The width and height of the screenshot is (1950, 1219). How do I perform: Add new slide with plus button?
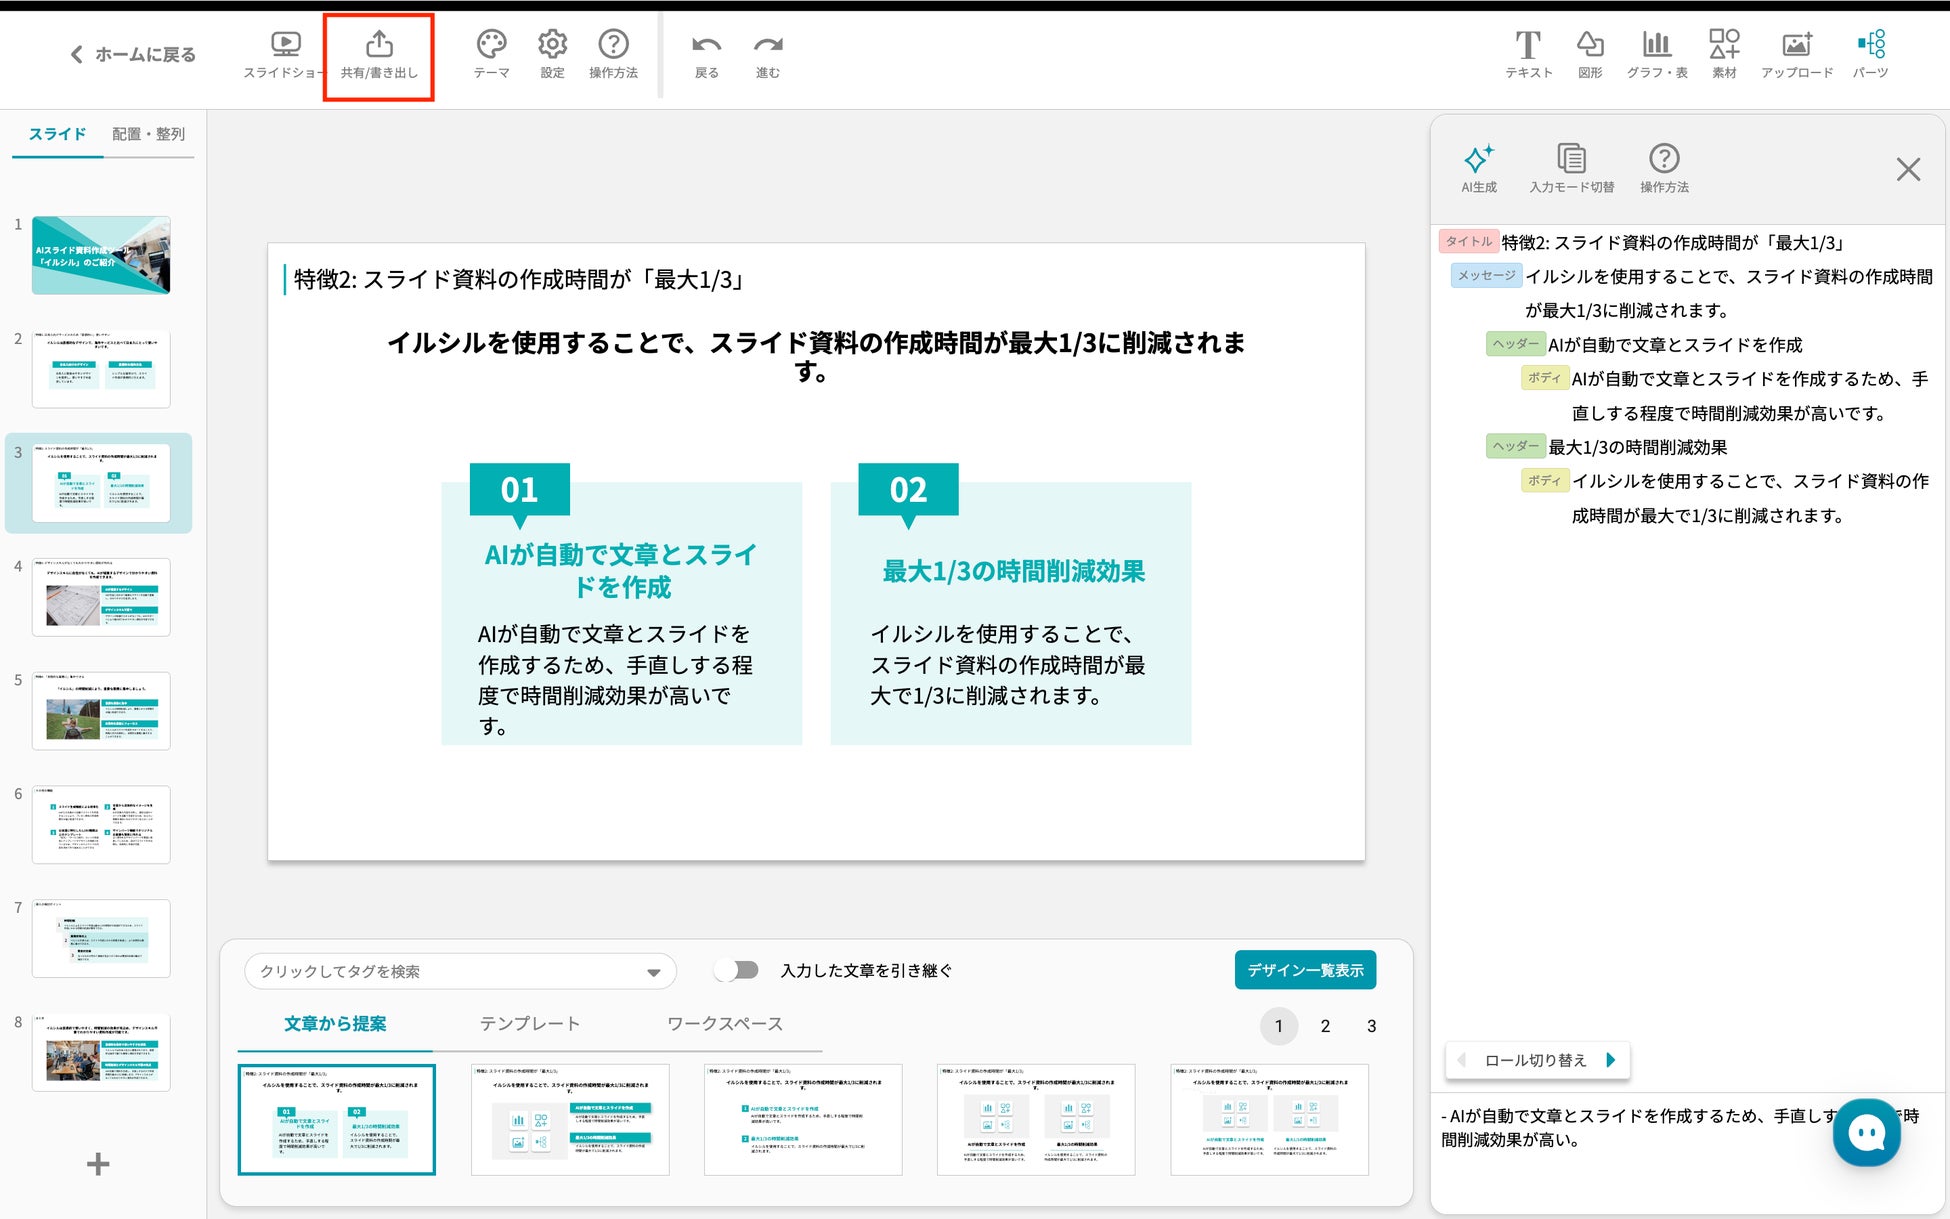coord(98,1164)
